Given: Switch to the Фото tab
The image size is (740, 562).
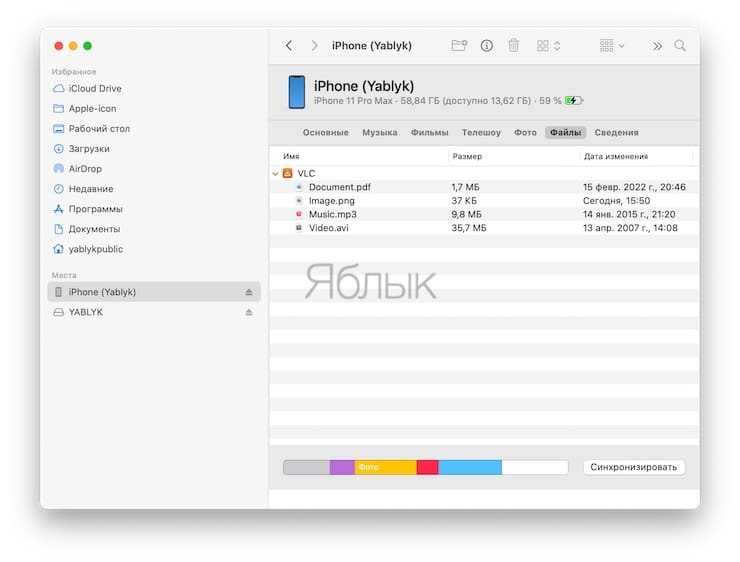Looking at the screenshot, I should coord(525,133).
